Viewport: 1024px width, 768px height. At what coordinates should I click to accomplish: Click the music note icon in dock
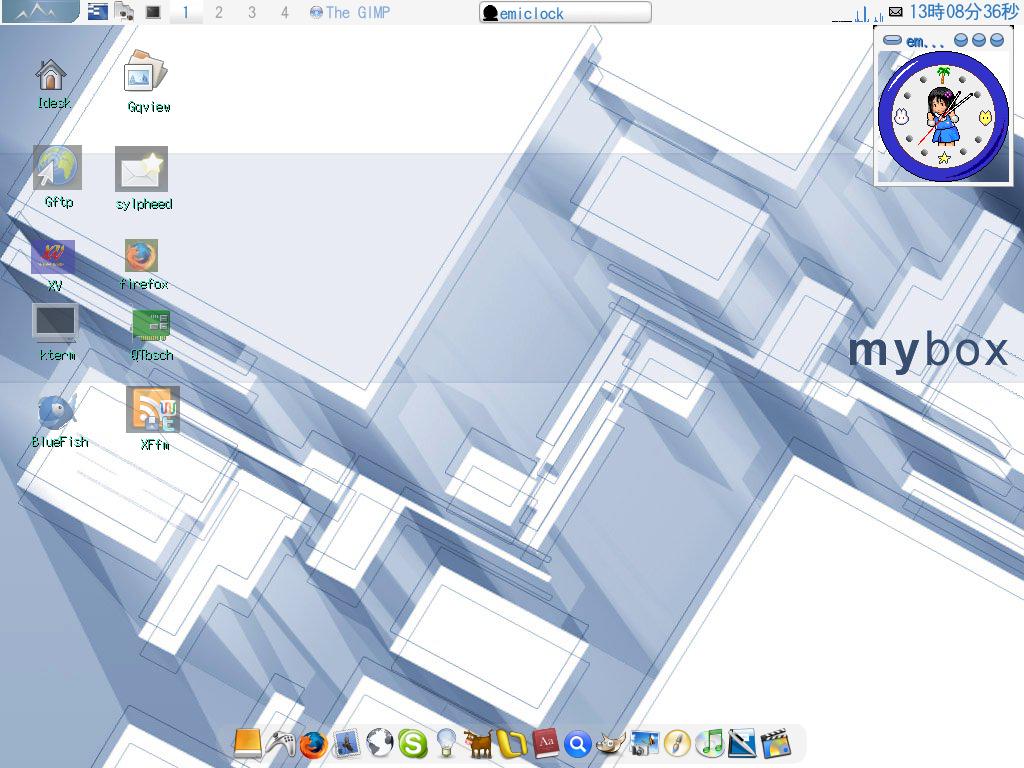(x=709, y=743)
